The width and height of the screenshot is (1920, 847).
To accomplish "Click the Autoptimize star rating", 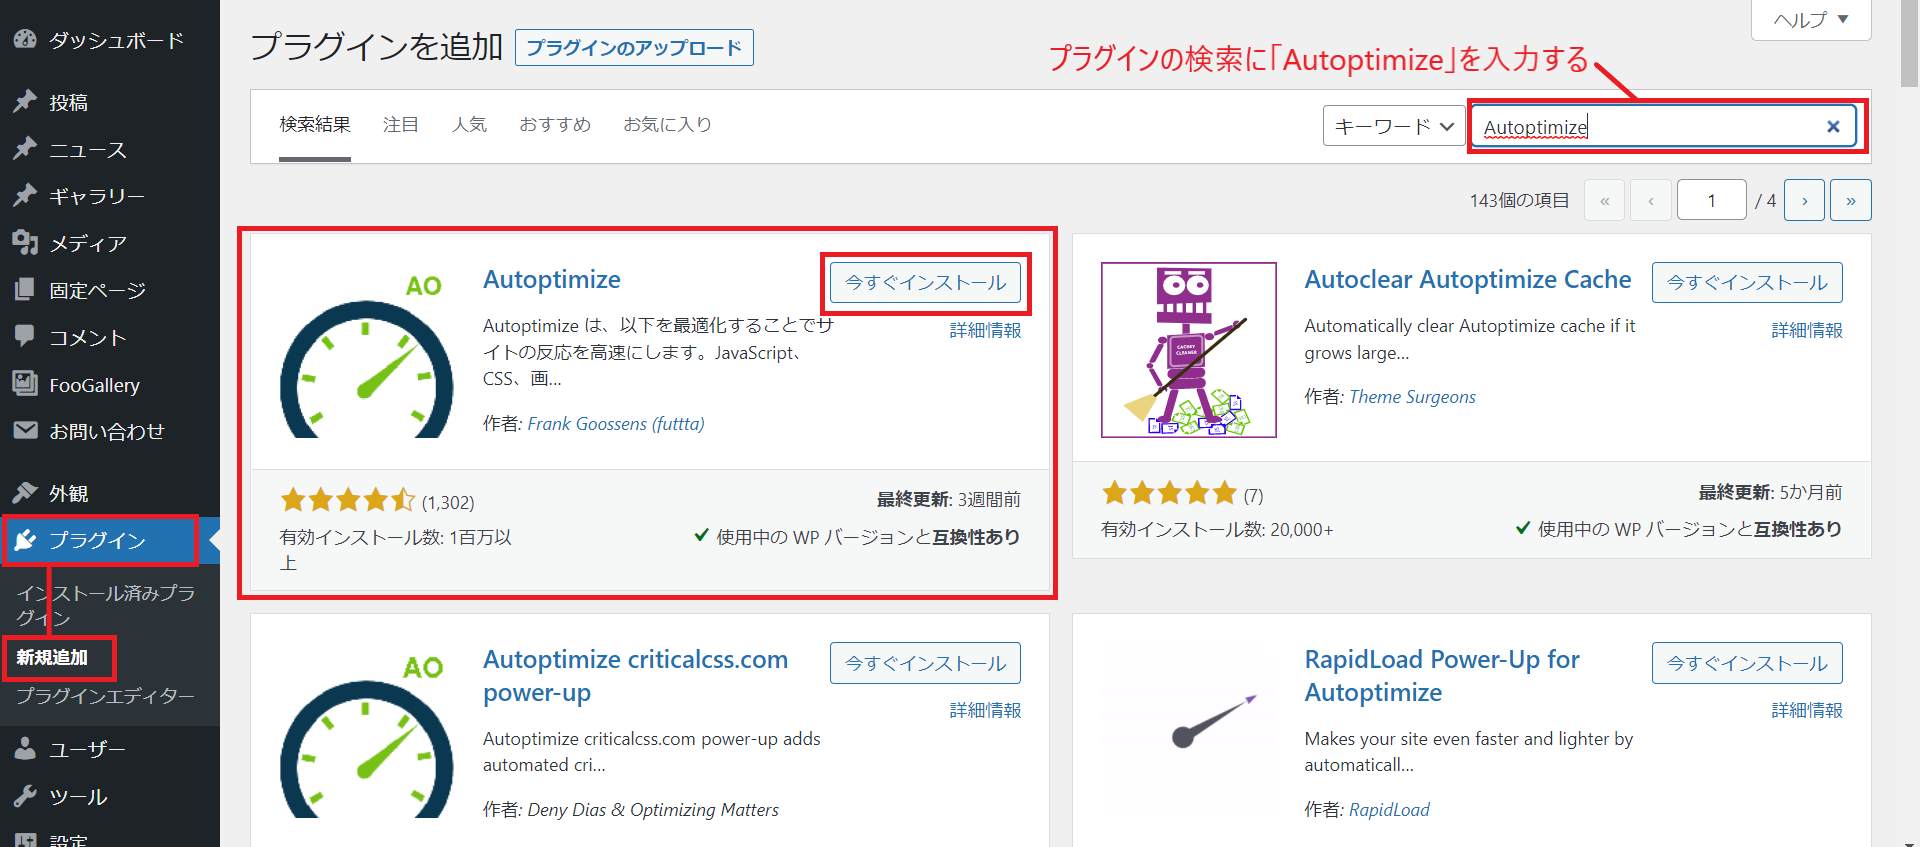I will (347, 500).
